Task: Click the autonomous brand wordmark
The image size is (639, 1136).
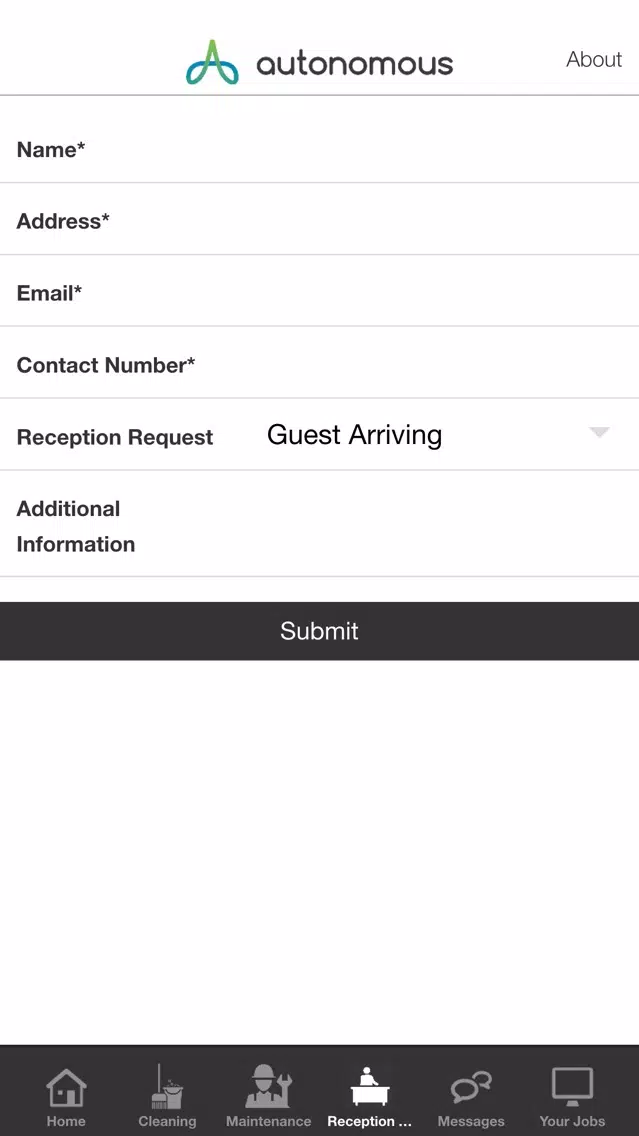Action: point(354,64)
